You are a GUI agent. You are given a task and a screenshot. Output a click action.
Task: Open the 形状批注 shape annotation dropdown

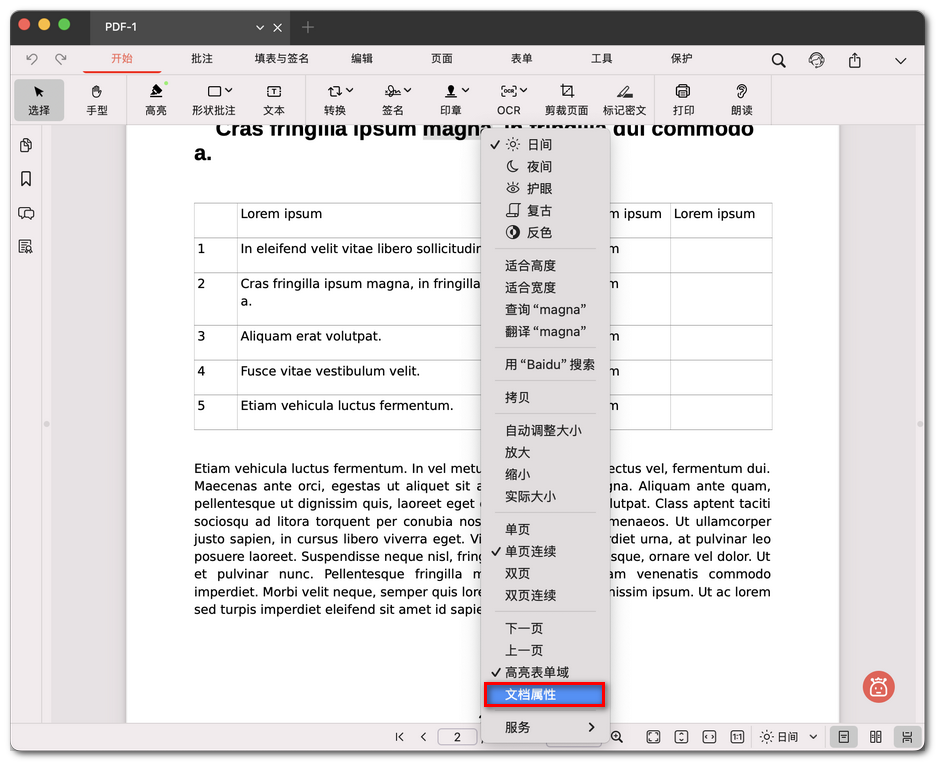(x=213, y=99)
